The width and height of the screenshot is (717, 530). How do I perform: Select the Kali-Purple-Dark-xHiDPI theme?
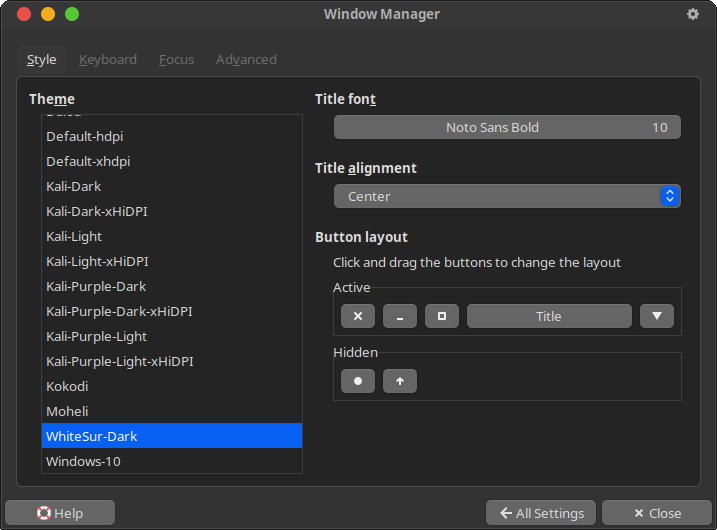pyautogui.click(x=172, y=311)
